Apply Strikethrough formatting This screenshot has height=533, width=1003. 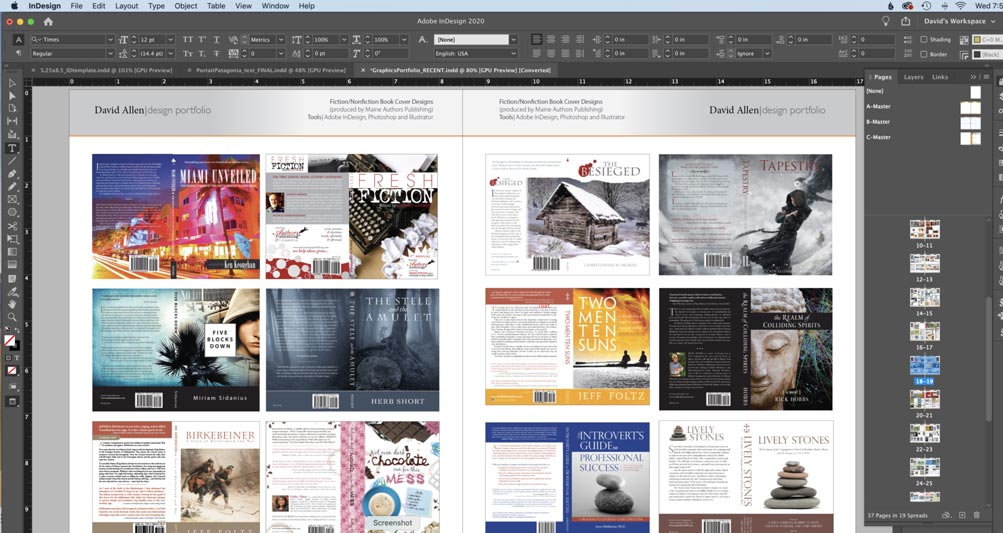tap(216, 54)
